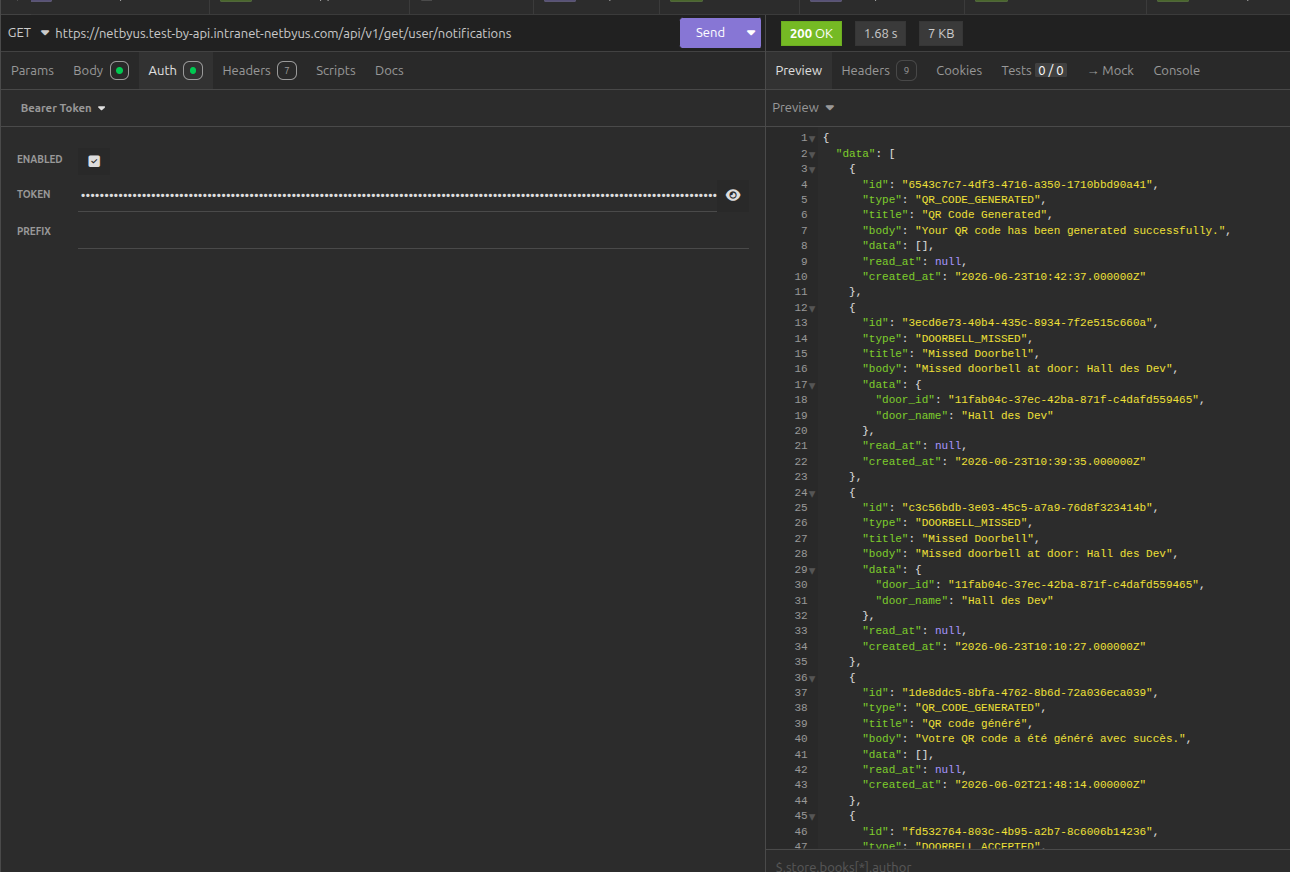
Task: Collapse the JSON object at line 17
Action: pyautogui.click(x=812, y=385)
